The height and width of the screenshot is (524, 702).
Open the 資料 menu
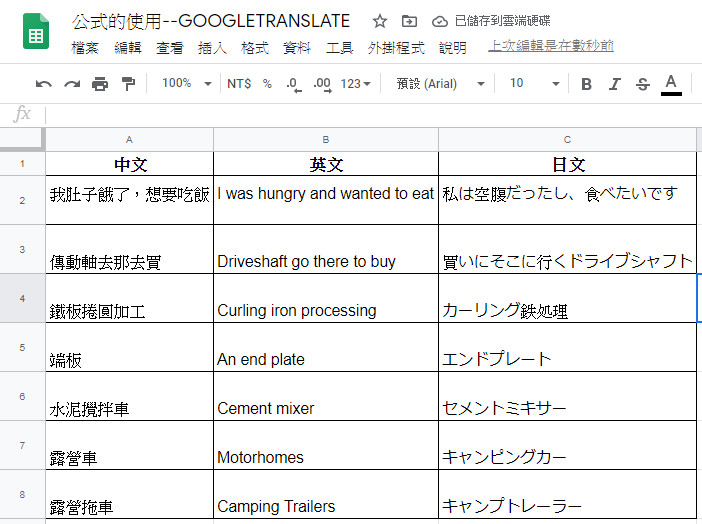tap(297, 47)
